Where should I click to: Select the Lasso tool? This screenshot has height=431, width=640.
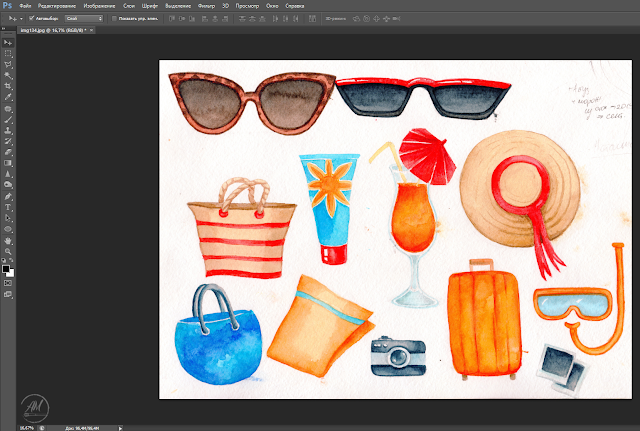coord(8,64)
